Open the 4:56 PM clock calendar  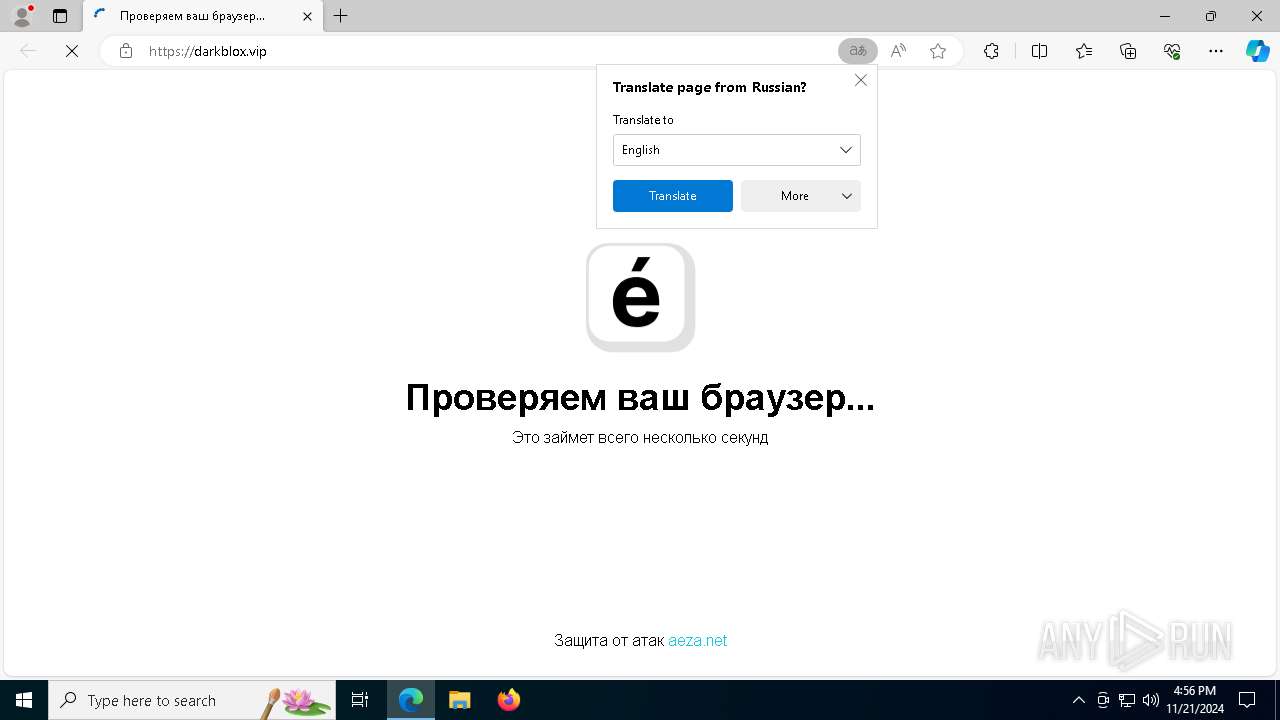pyautogui.click(x=1195, y=700)
